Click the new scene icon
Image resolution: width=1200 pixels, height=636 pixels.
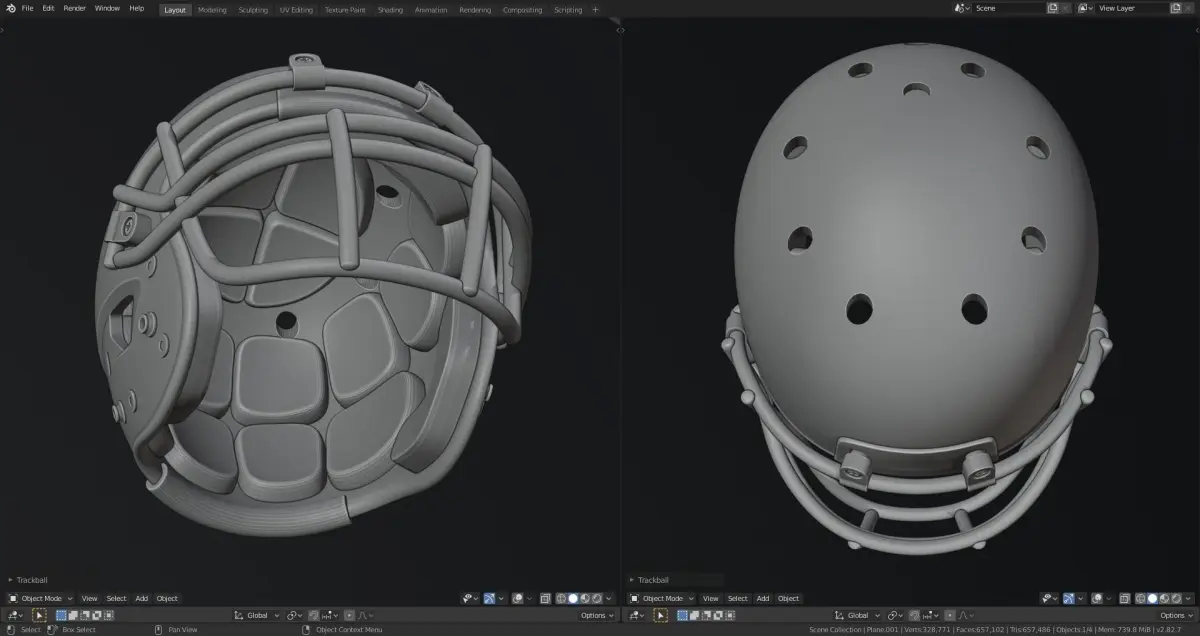point(1053,8)
